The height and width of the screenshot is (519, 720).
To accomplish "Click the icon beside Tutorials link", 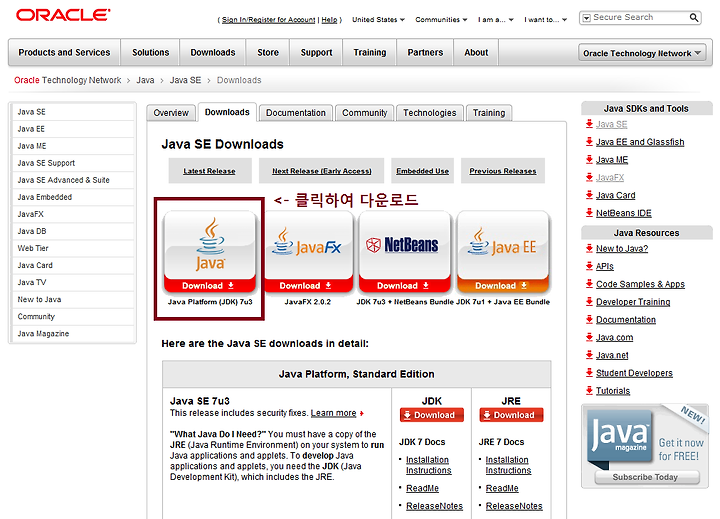I will click(589, 390).
